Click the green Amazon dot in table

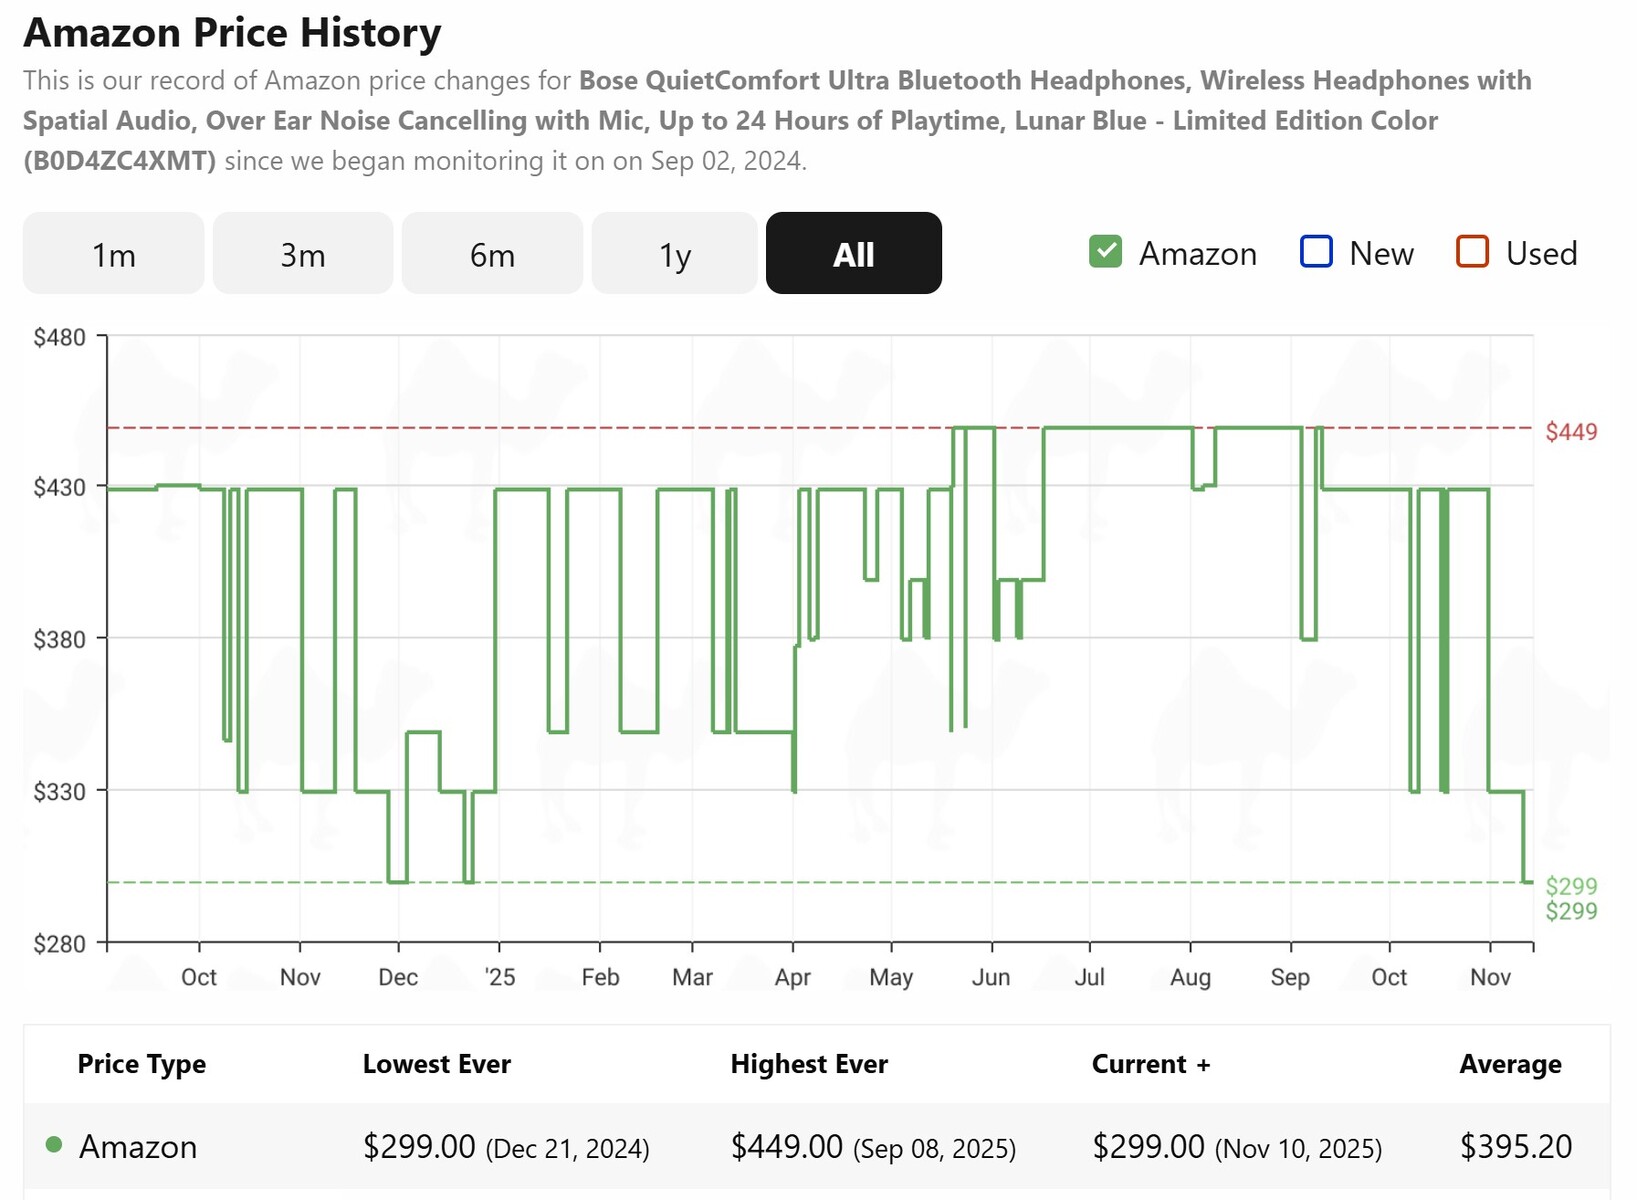click(x=54, y=1145)
